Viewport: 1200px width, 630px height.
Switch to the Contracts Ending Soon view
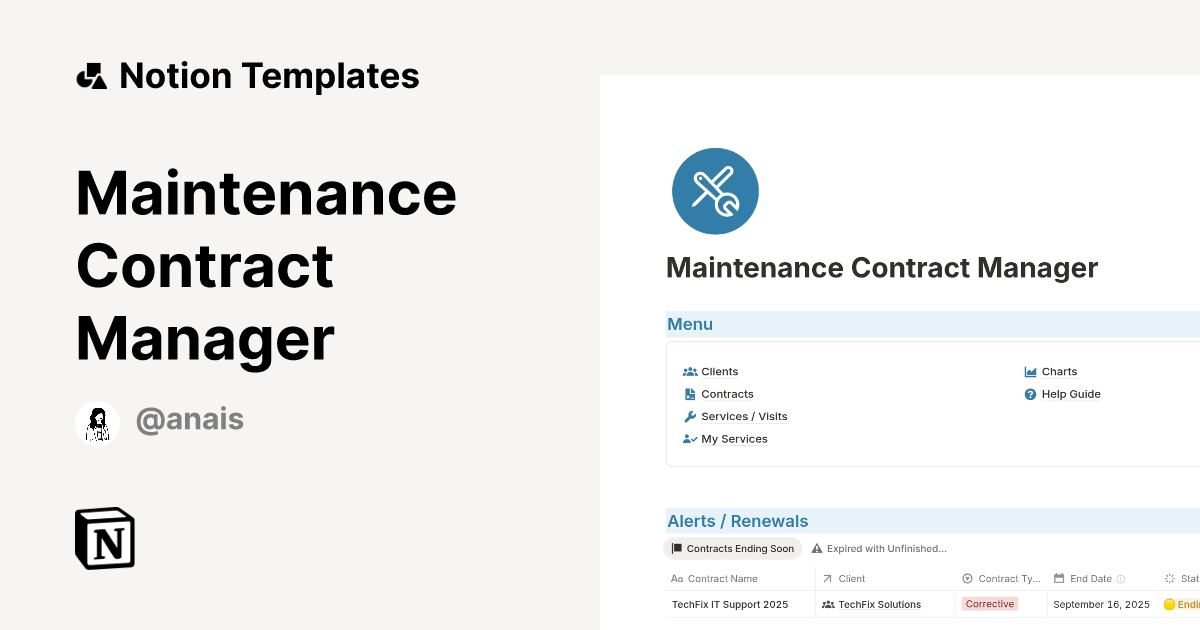733,548
